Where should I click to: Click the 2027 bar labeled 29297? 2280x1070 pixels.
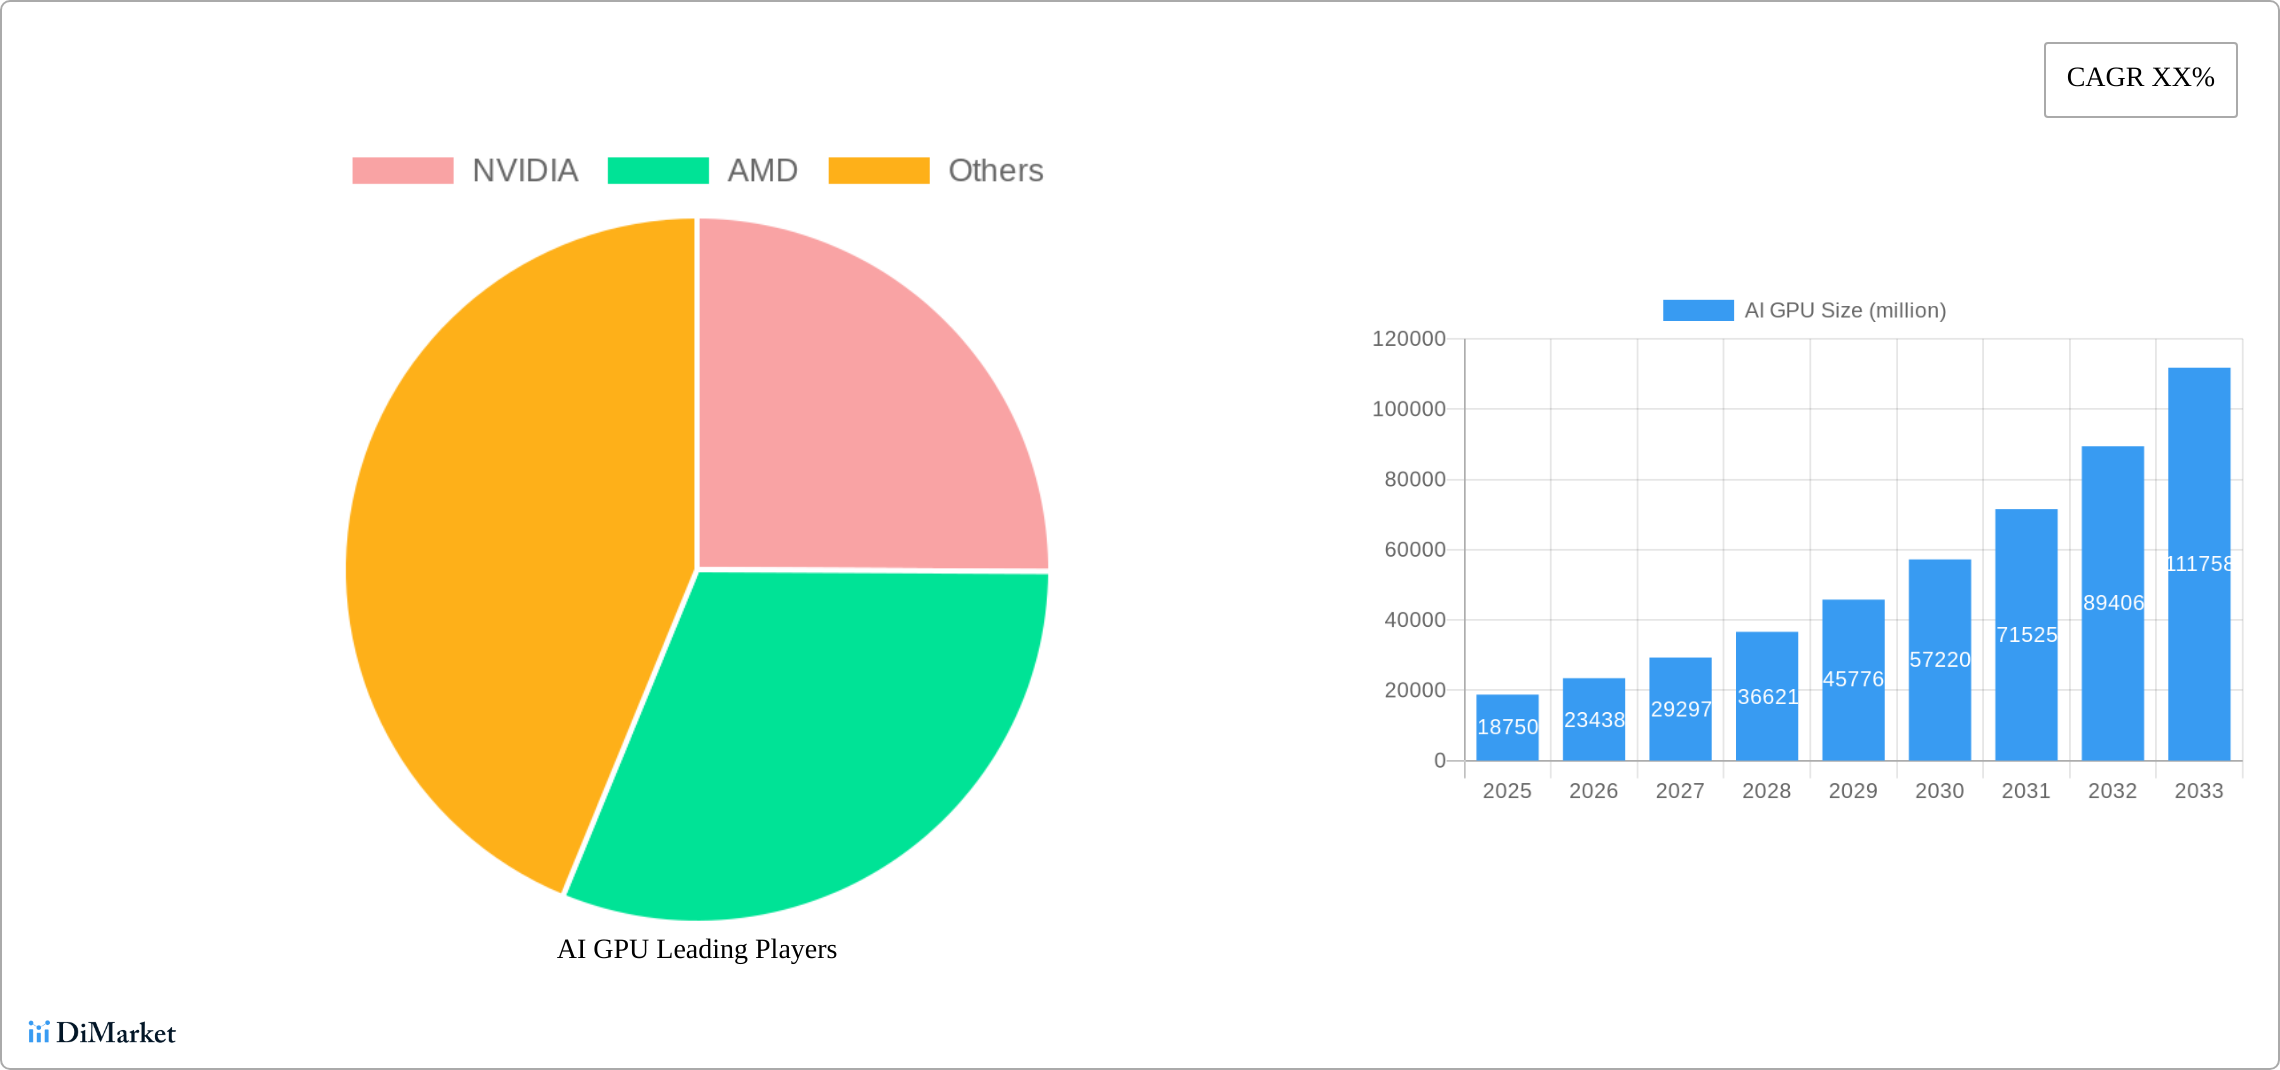[x=1680, y=709]
